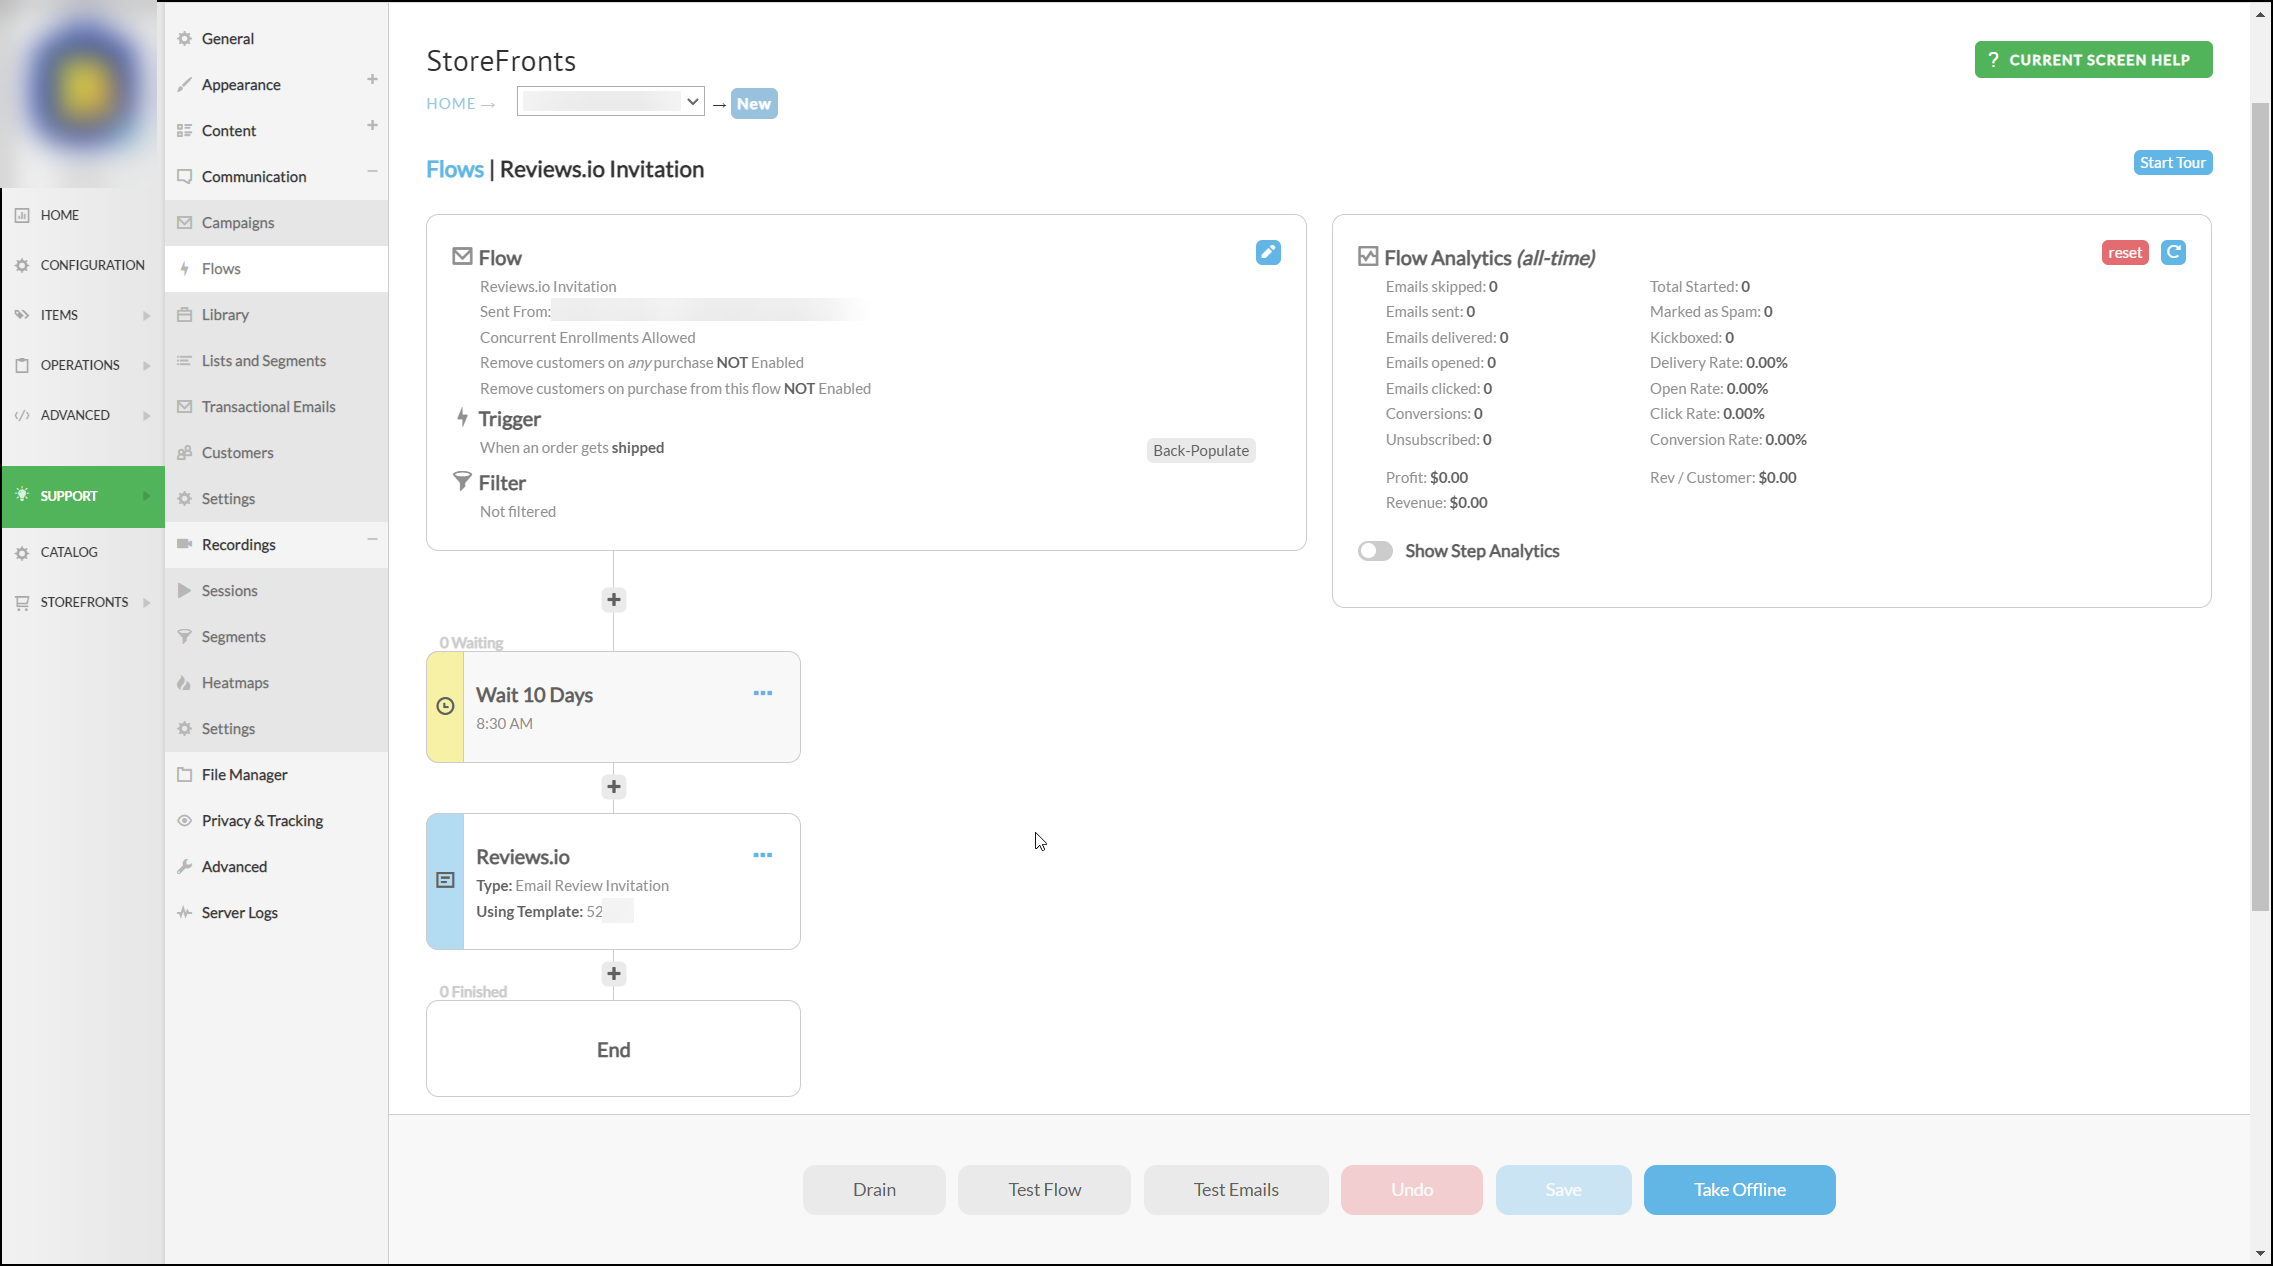Click the Privacy & Tracking eye icon
Image resolution: width=2273 pixels, height=1266 pixels.
point(185,821)
